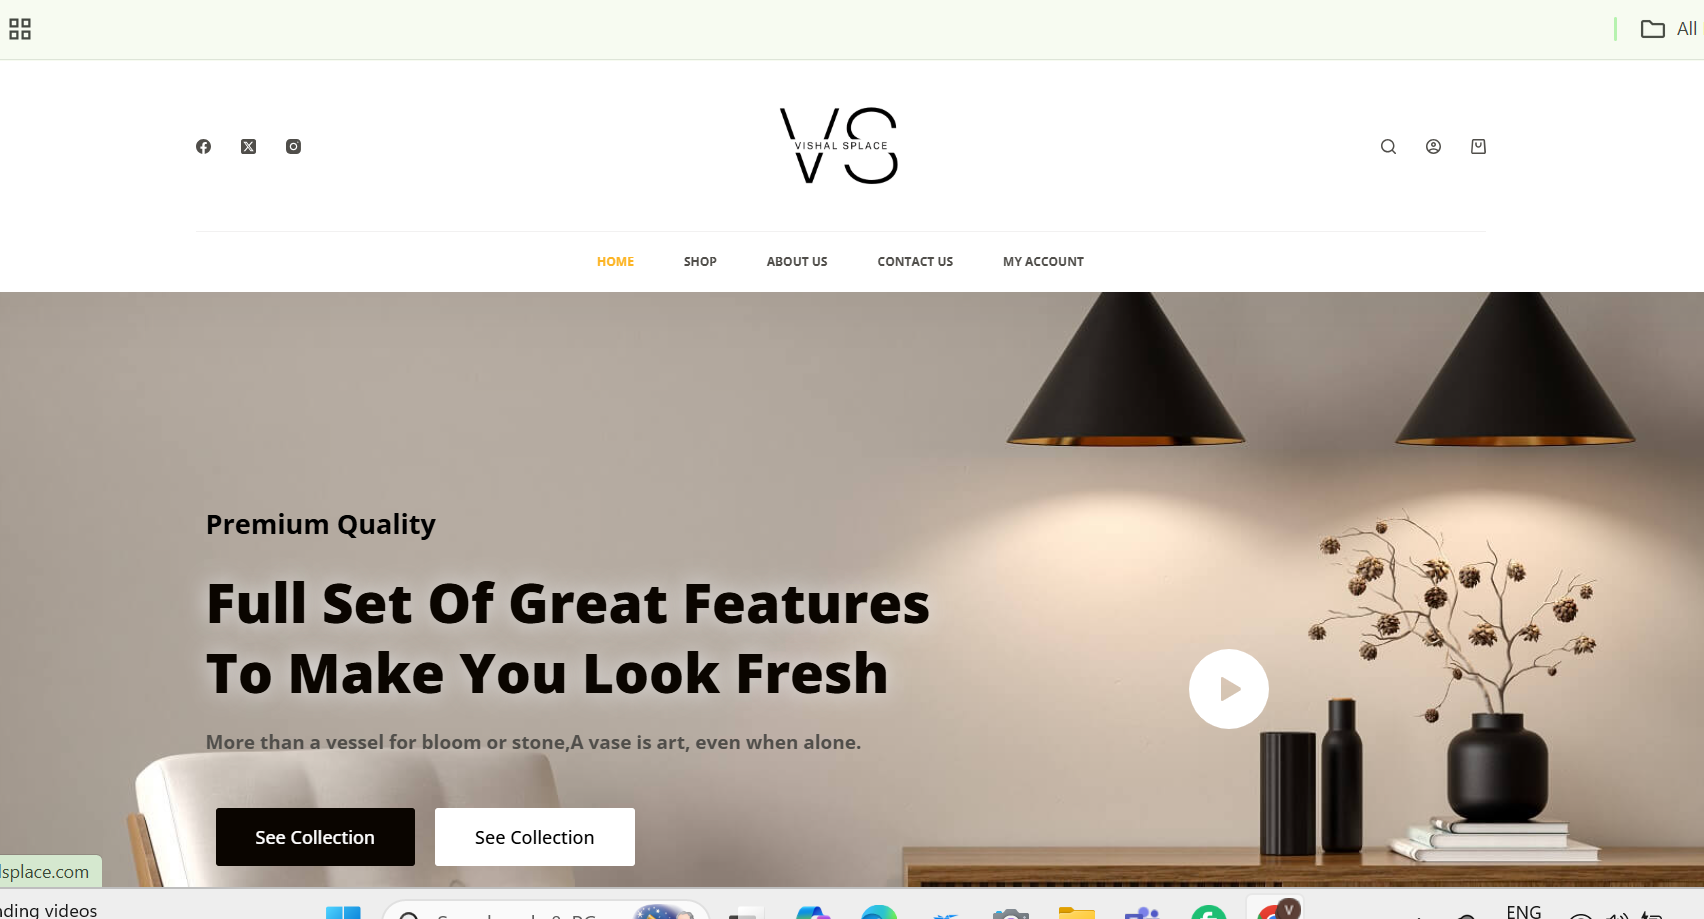
Task: Click the ENG language indicator in taskbar
Action: tap(1524, 911)
